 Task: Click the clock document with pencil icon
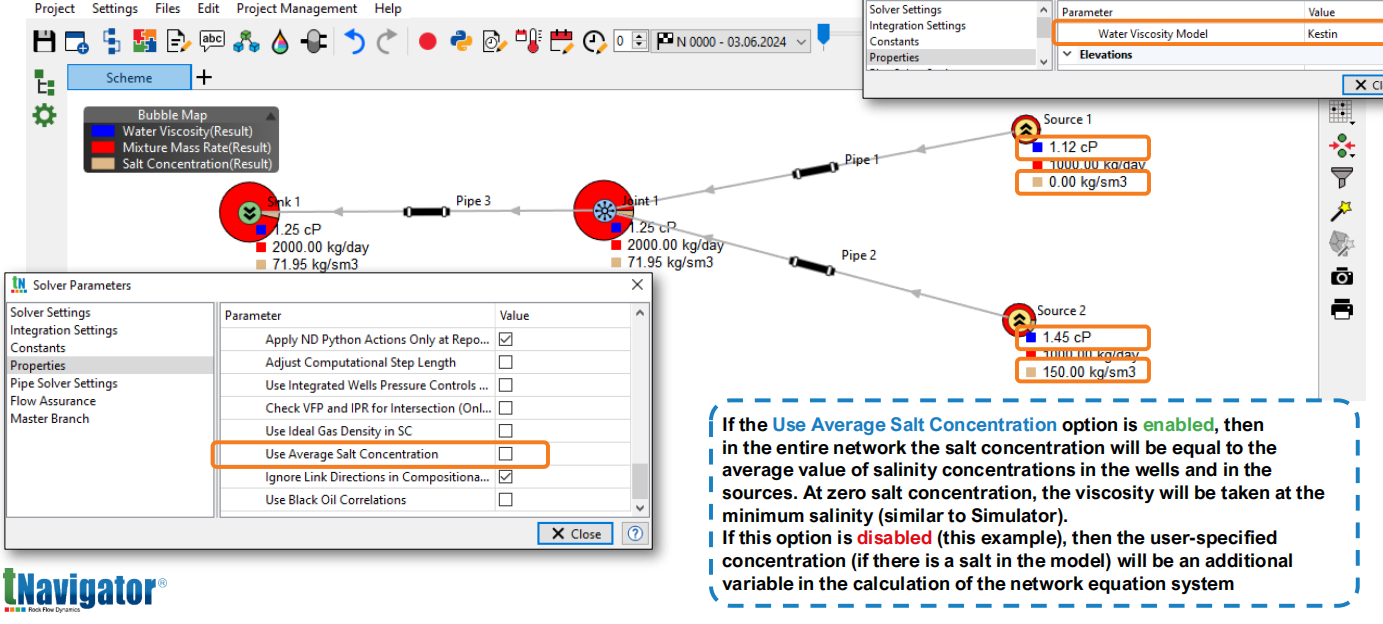[x=494, y=41]
